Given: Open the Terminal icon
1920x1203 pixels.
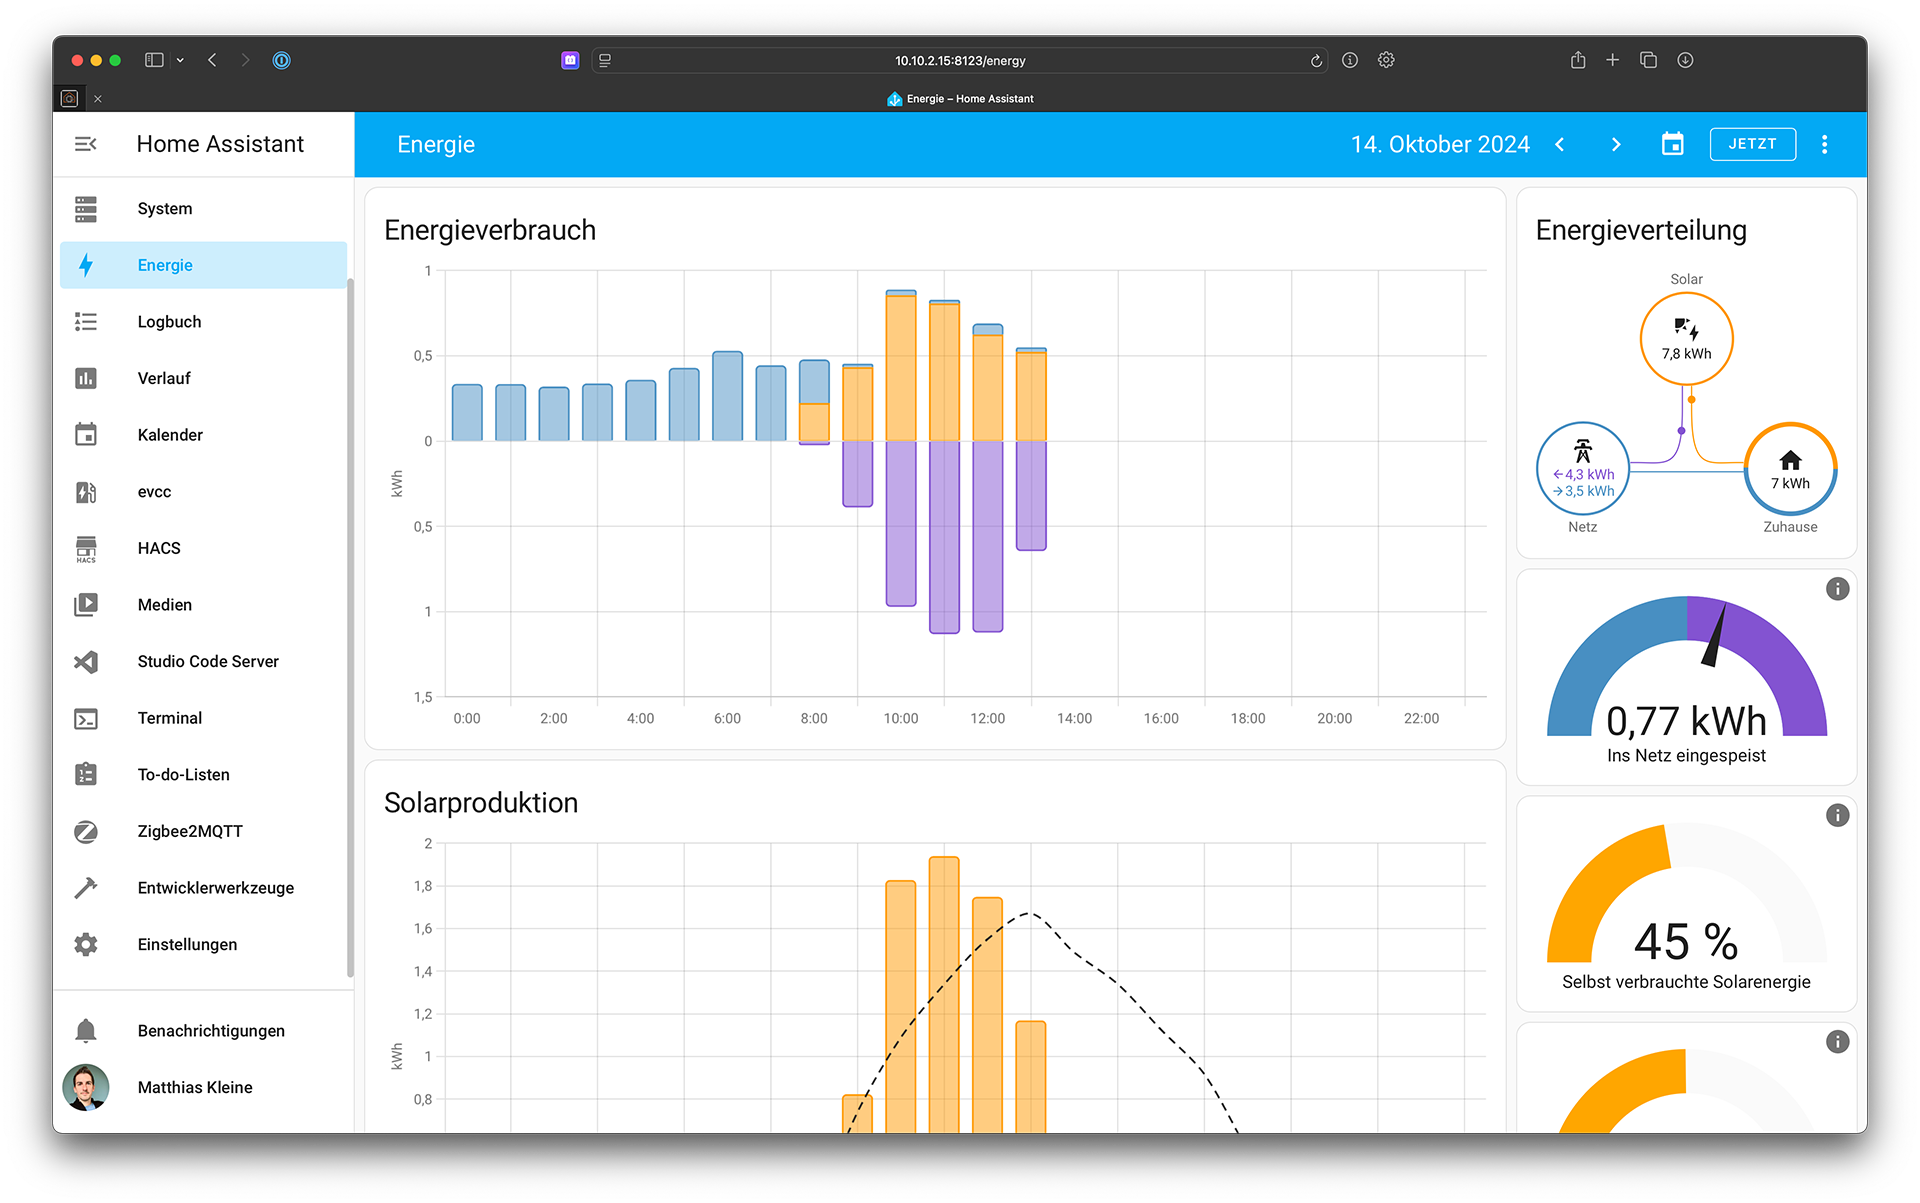Looking at the screenshot, I should click(x=86, y=718).
